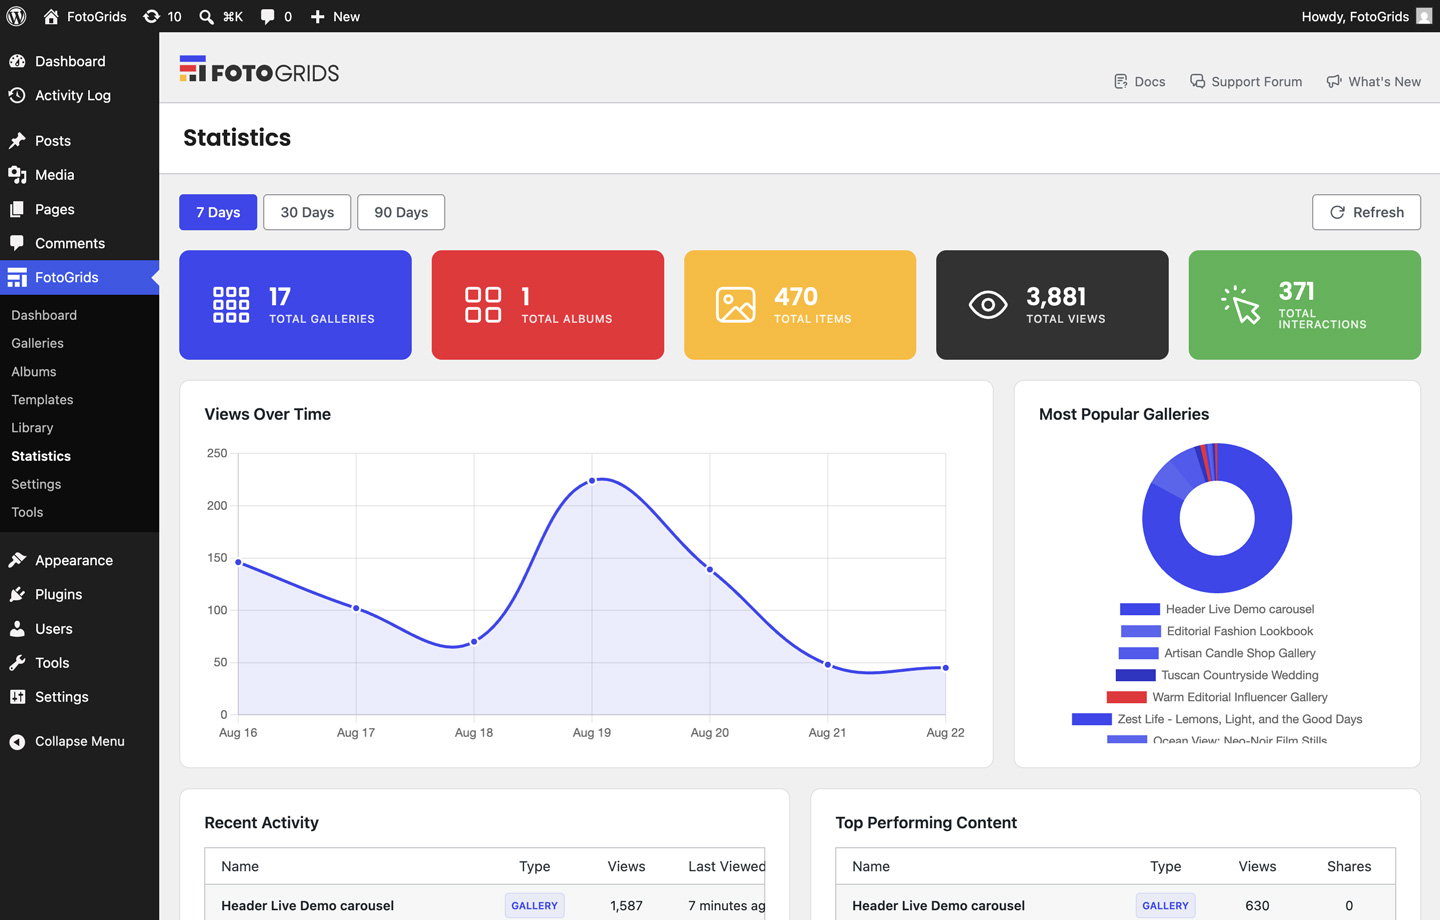Click the Settings sliders icon in sidebar
1440x920 pixels.
coord(17,697)
